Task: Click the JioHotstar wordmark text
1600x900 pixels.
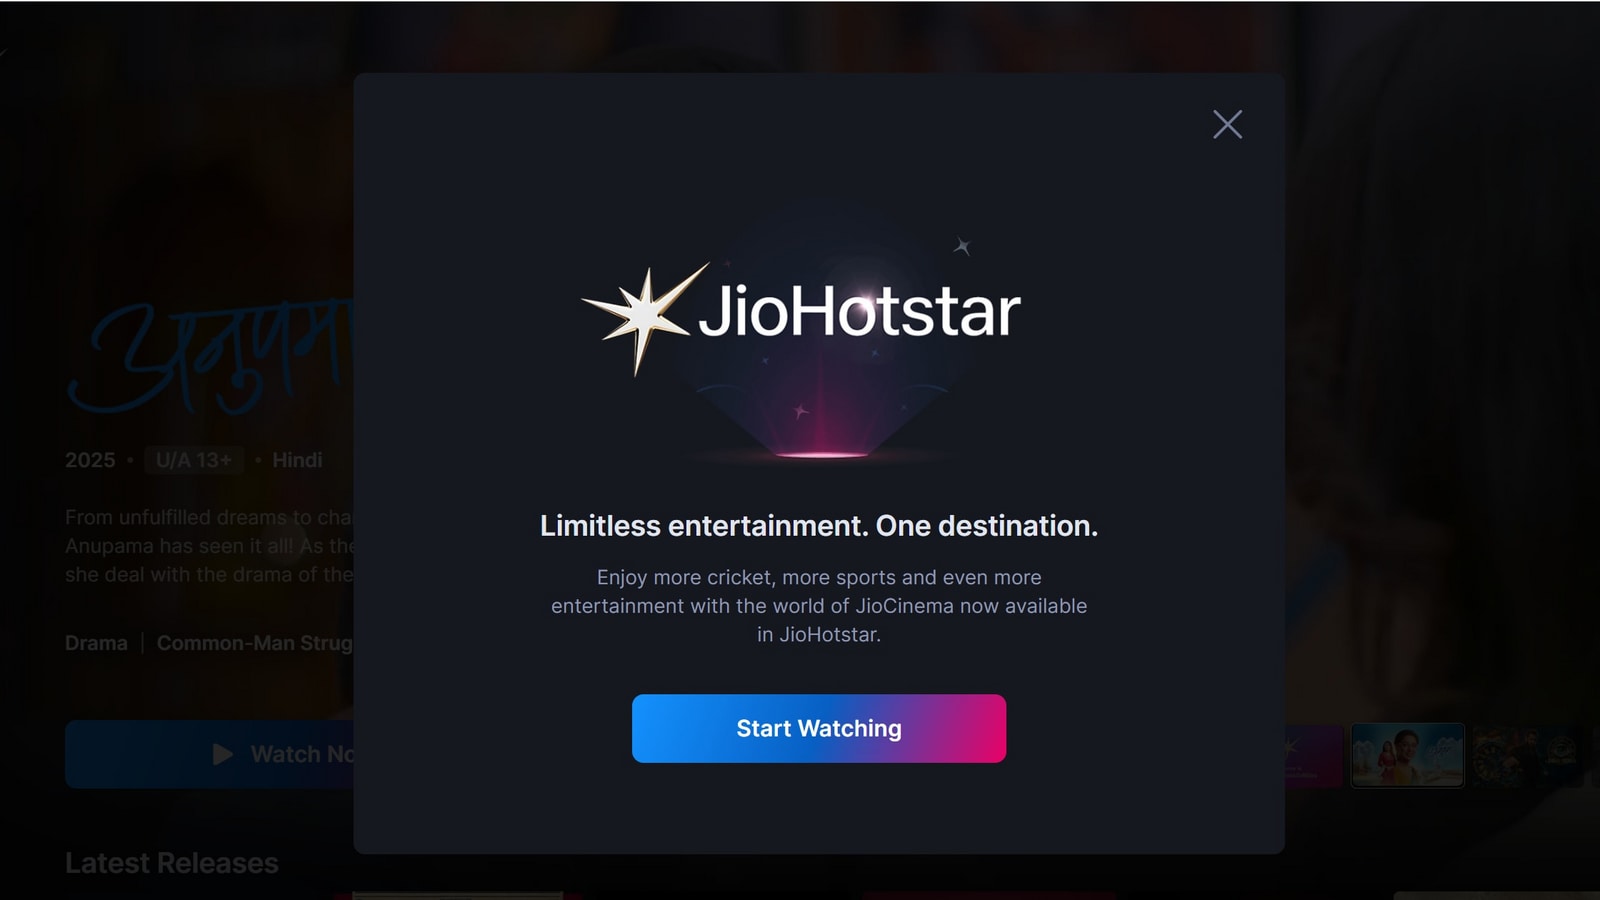Action: (859, 311)
